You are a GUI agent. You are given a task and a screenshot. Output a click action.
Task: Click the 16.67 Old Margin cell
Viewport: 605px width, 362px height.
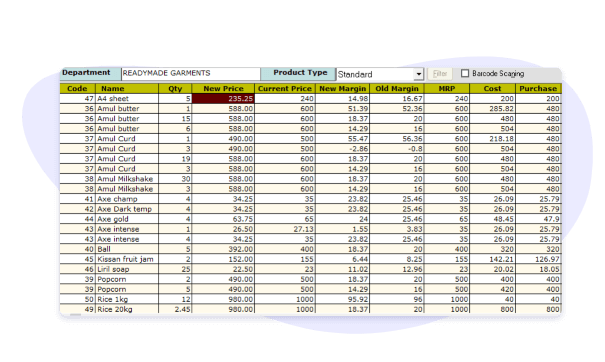click(x=397, y=99)
